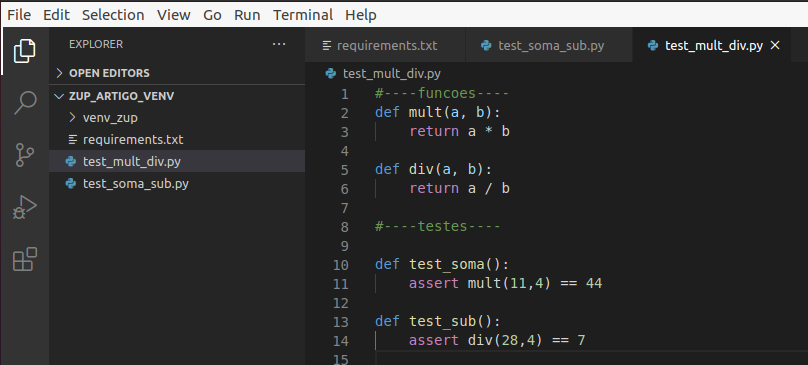The width and height of the screenshot is (808, 365).
Task: Click Python icon beside test_soma_sub.py in explorer
Action: pyautogui.click(x=71, y=184)
